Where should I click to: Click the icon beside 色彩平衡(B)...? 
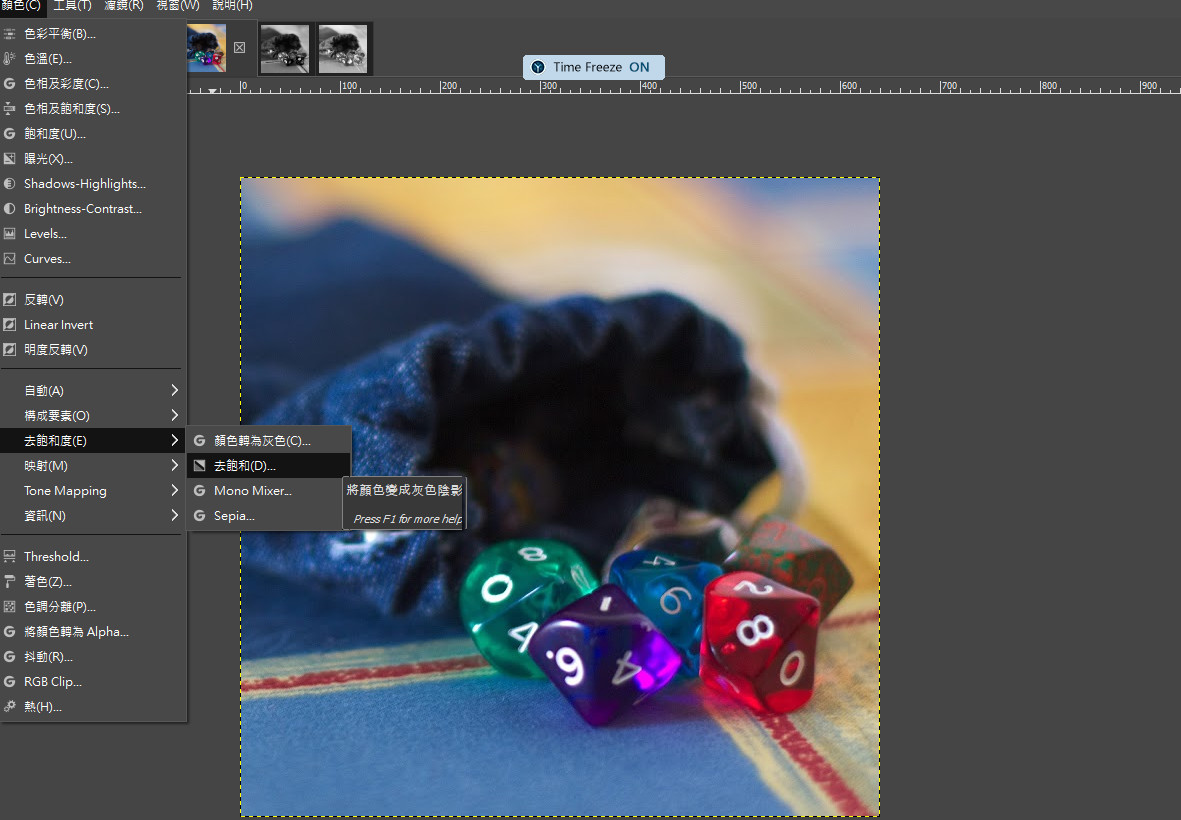point(10,34)
